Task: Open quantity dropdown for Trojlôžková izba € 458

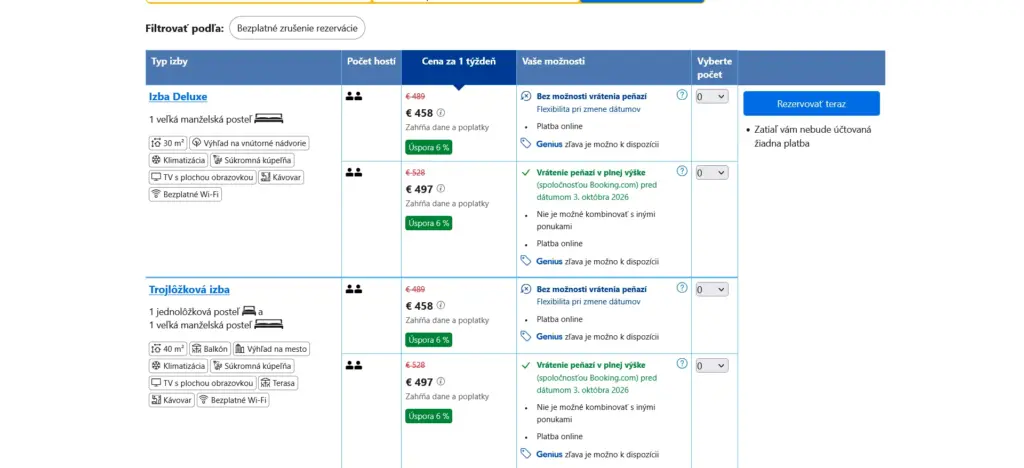Action: click(x=712, y=290)
